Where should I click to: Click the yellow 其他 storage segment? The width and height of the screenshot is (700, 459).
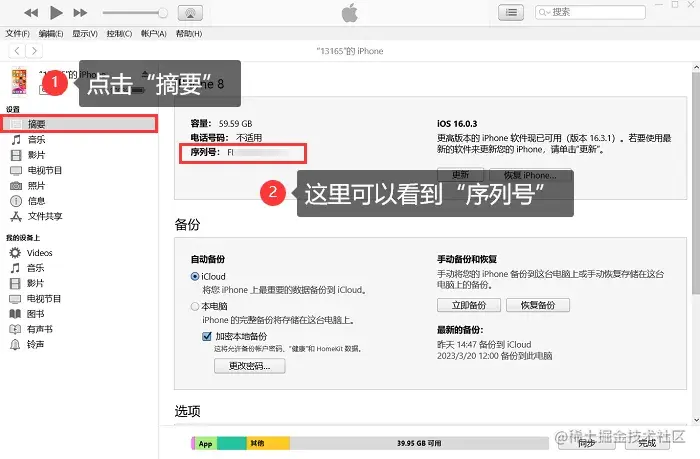pos(268,443)
